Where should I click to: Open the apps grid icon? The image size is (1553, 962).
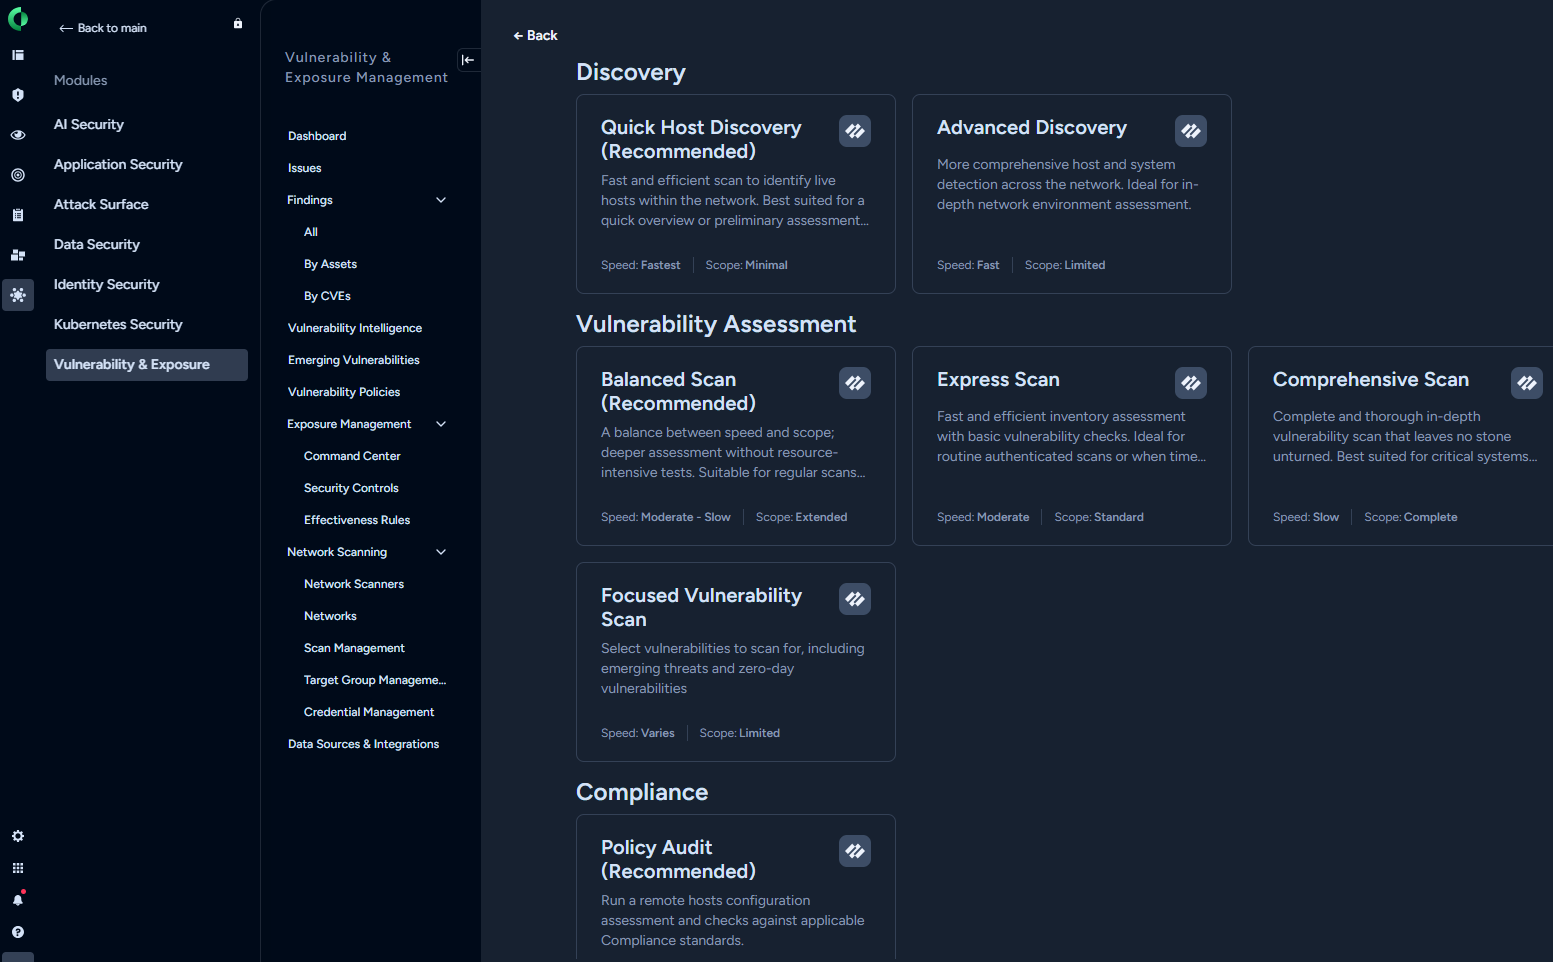pos(18,868)
